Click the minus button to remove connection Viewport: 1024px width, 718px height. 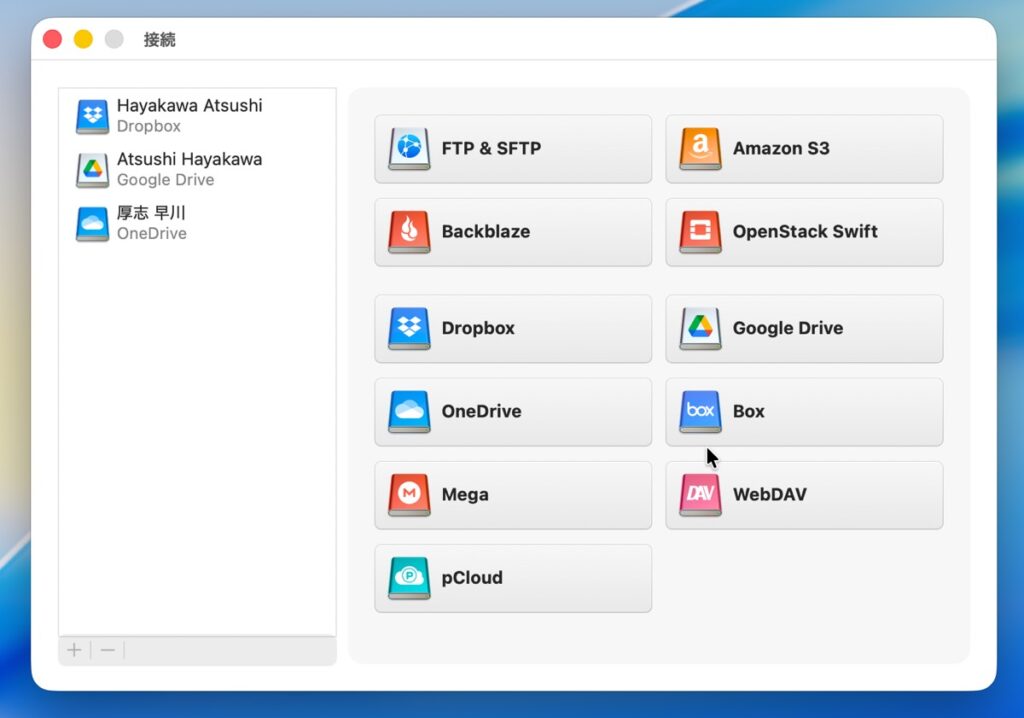point(108,651)
